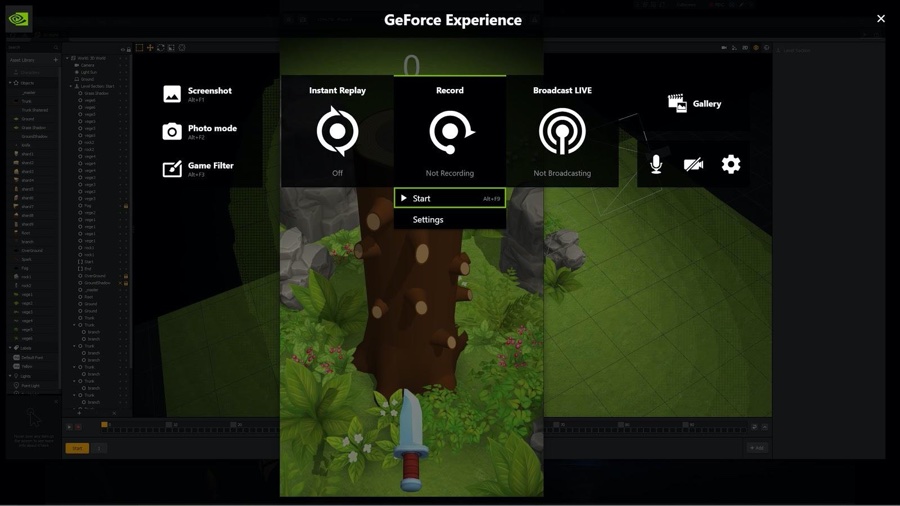Viewport: 900px width, 506px height.
Task: Toggle the microphone in the overlay
Action: (x=656, y=165)
